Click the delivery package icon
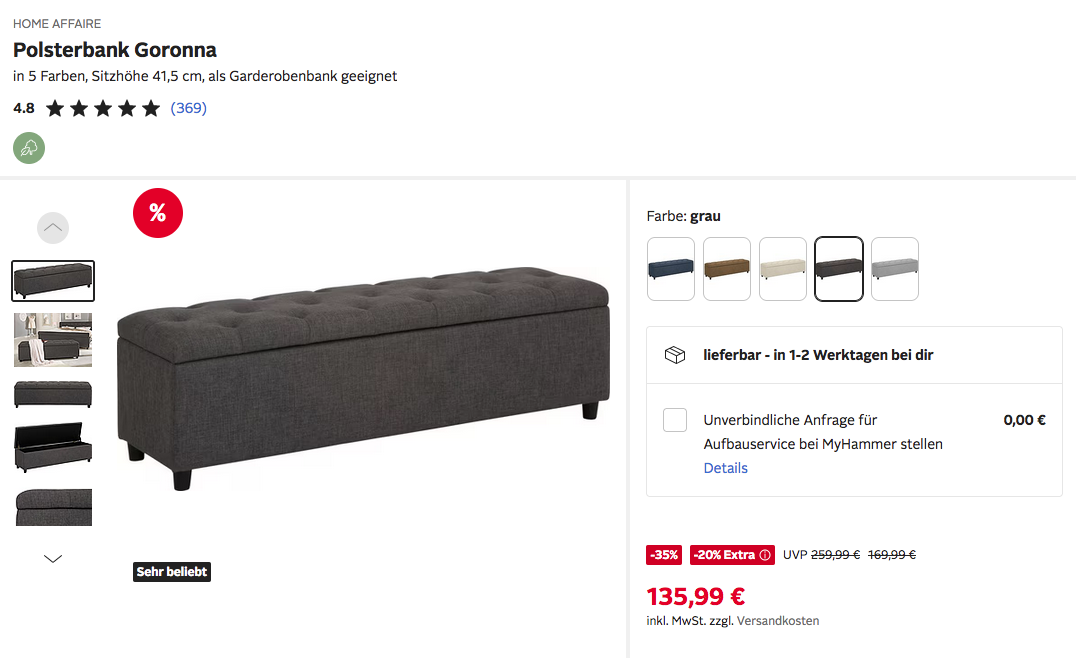Screen dimensions: 1076x658 point(675,355)
